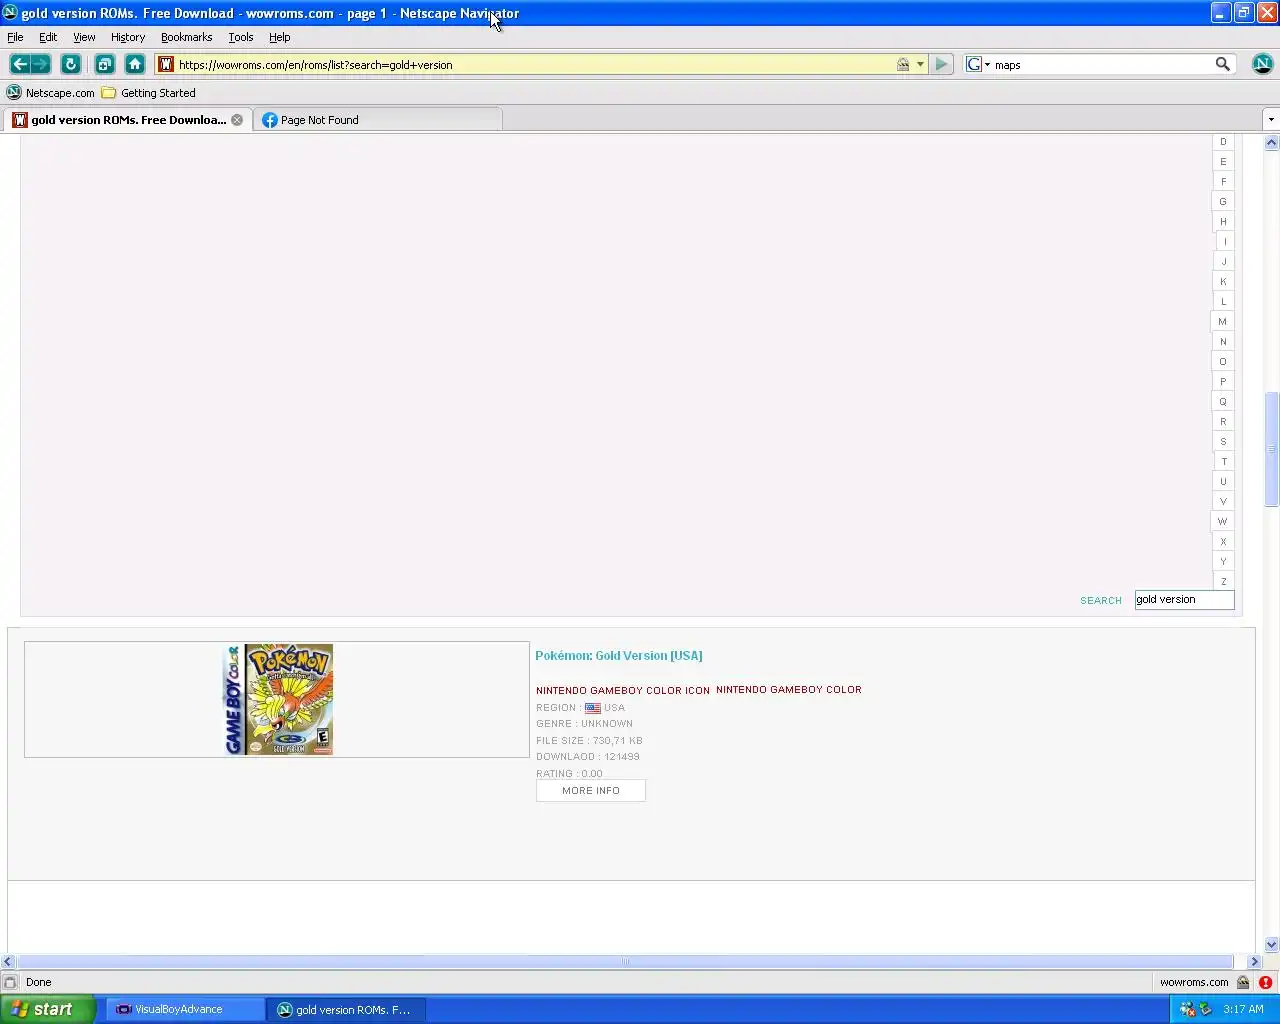This screenshot has width=1280, height=1024.
Task: Filter ROMs by letter S
Action: [1223, 442]
